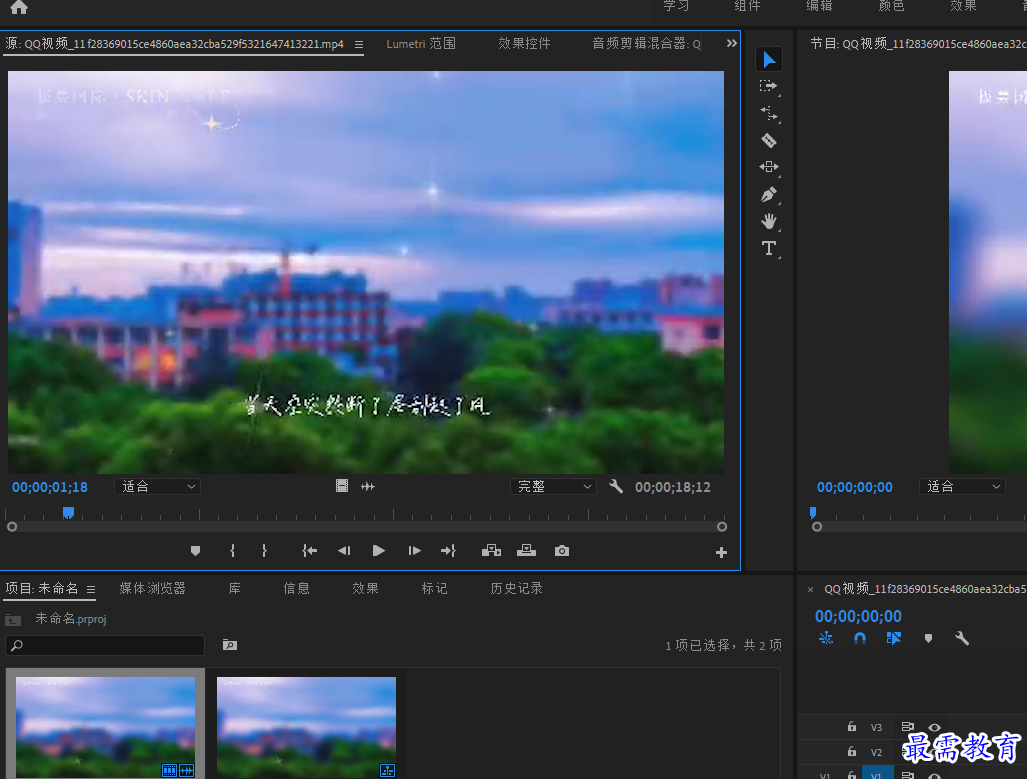Image resolution: width=1027 pixels, height=779 pixels.
Task: Open the 库 tab
Action: (x=234, y=588)
